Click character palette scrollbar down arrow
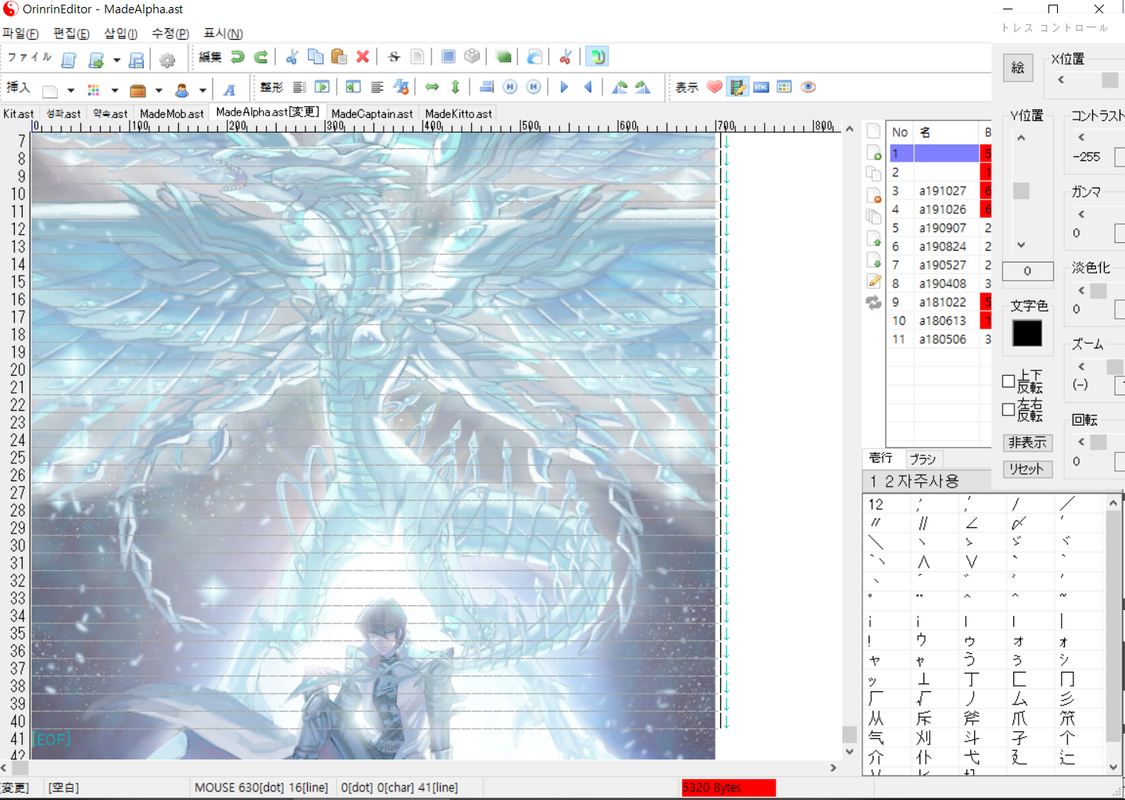The width and height of the screenshot is (1125, 800). tap(1113, 766)
